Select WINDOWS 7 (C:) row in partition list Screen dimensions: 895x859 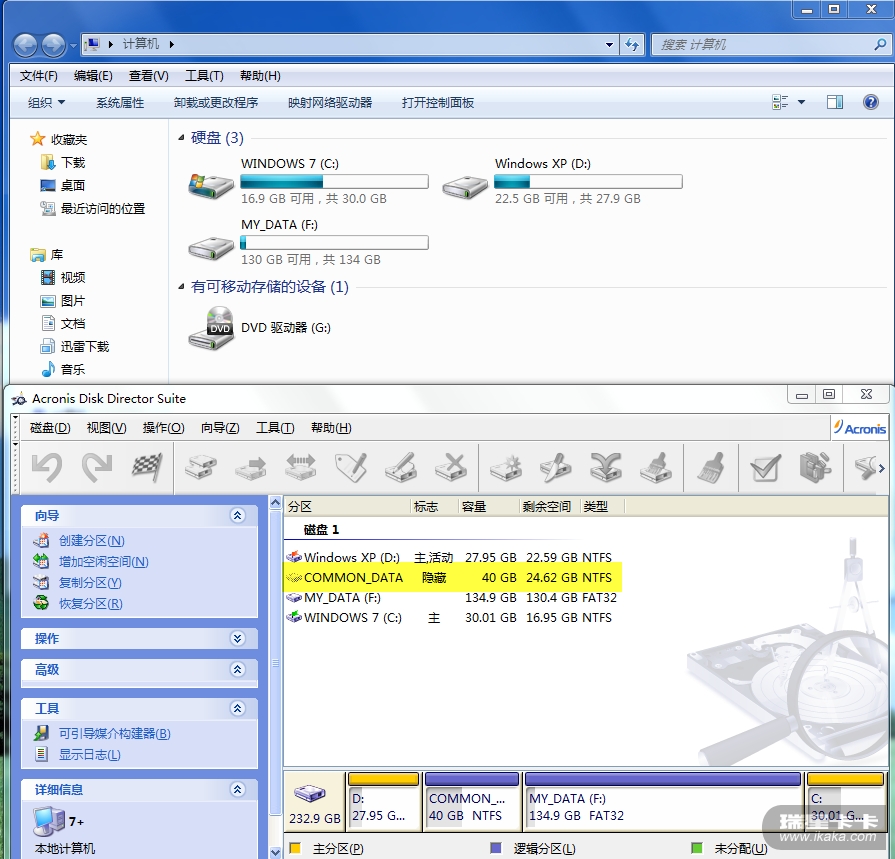(450, 618)
